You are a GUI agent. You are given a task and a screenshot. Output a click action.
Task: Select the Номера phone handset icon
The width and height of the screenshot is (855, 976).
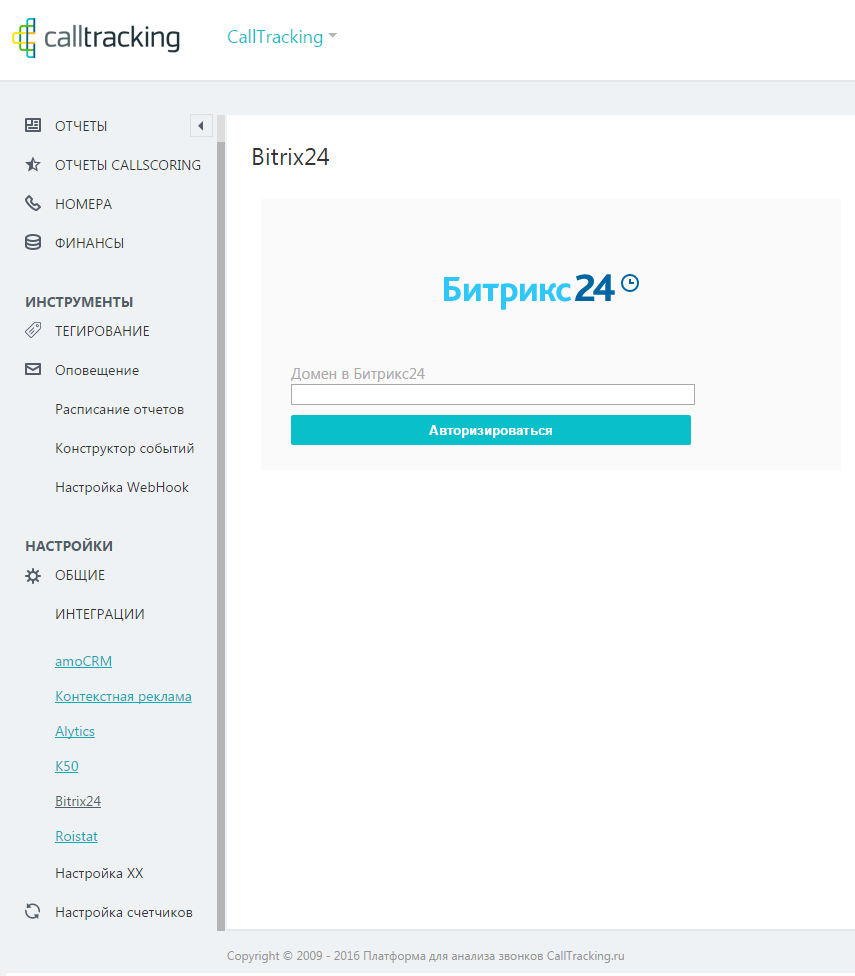pos(31,203)
